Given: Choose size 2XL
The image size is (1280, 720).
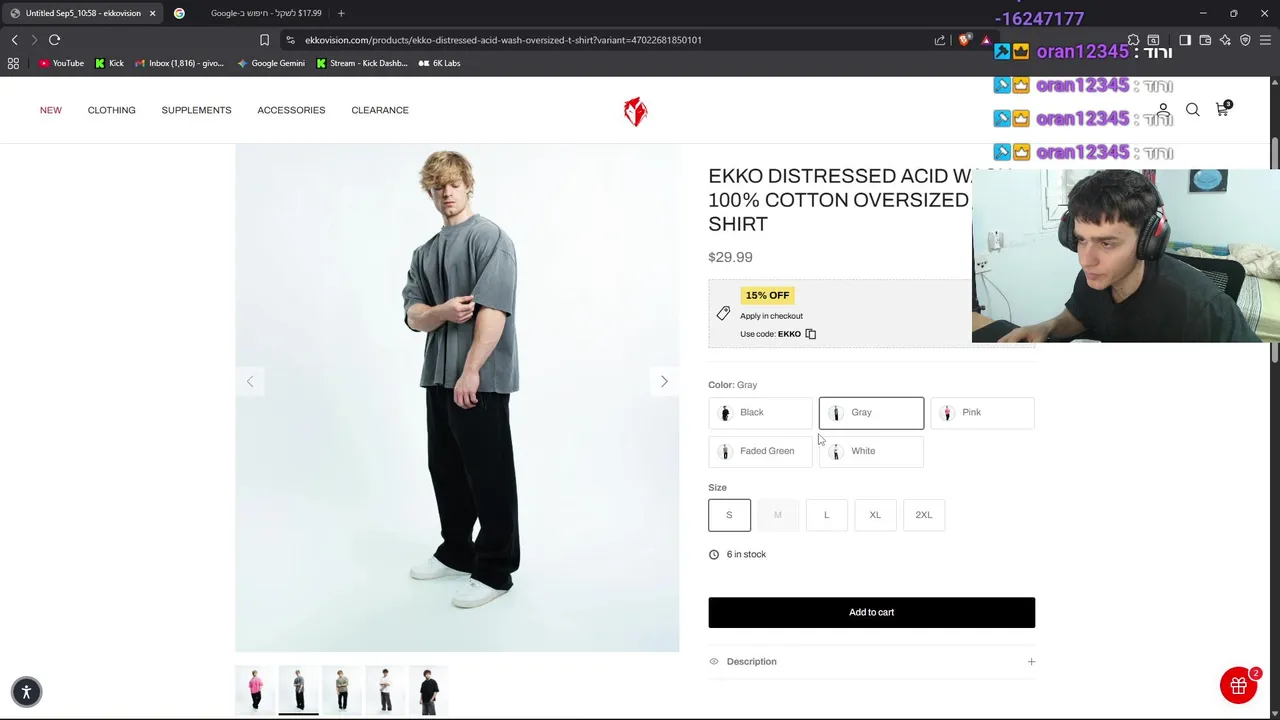Looking at the screenshot, I should pos(923,515).
